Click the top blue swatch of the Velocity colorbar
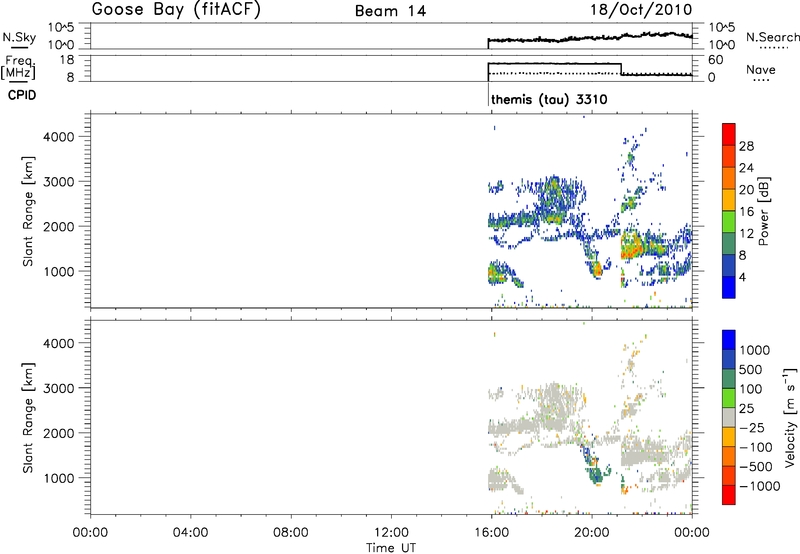800x554 pixels. pos(729,340)
